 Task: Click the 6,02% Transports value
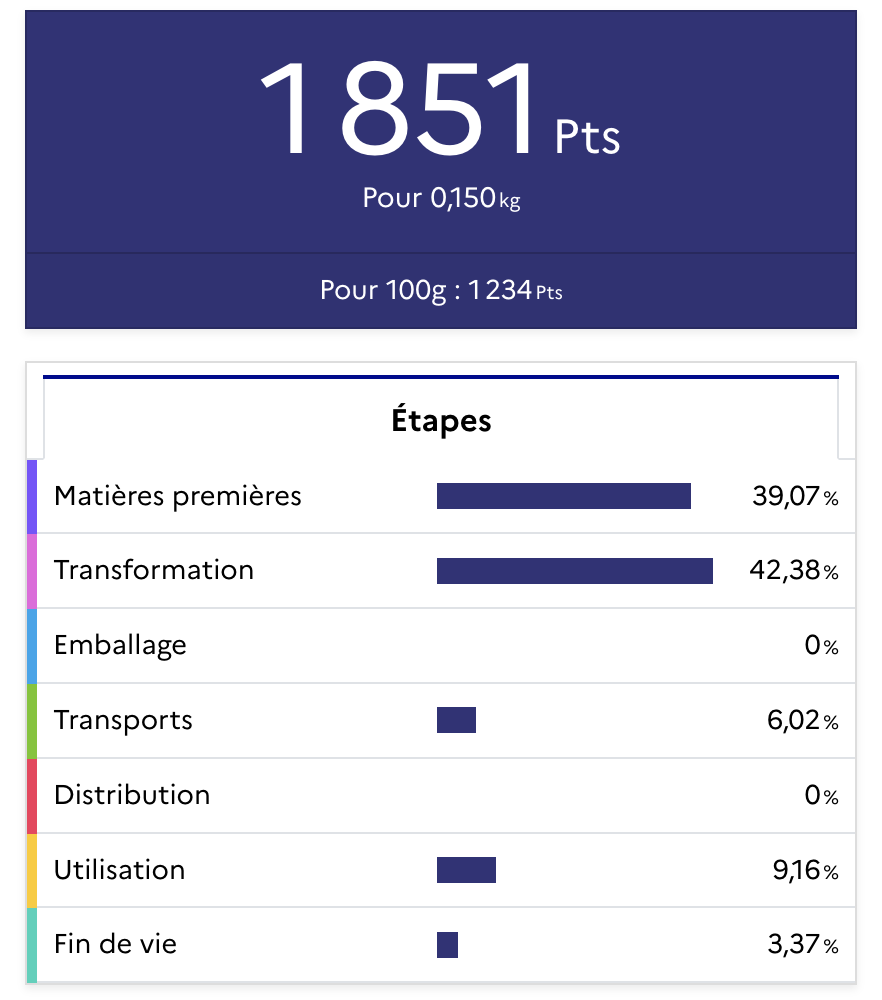tap(803, 721)
